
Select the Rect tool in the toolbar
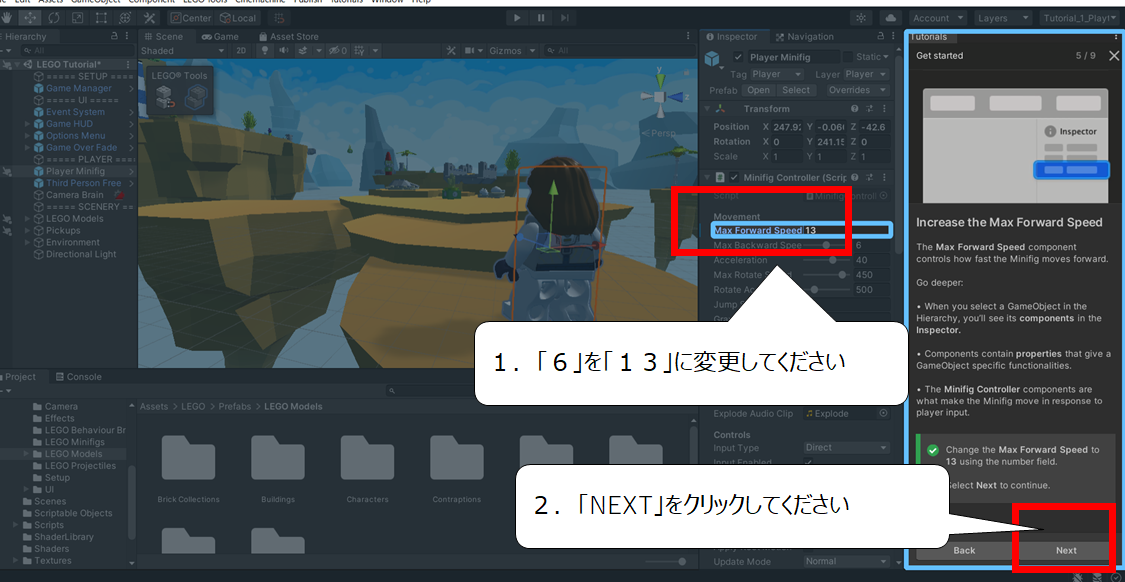(101, 18)
